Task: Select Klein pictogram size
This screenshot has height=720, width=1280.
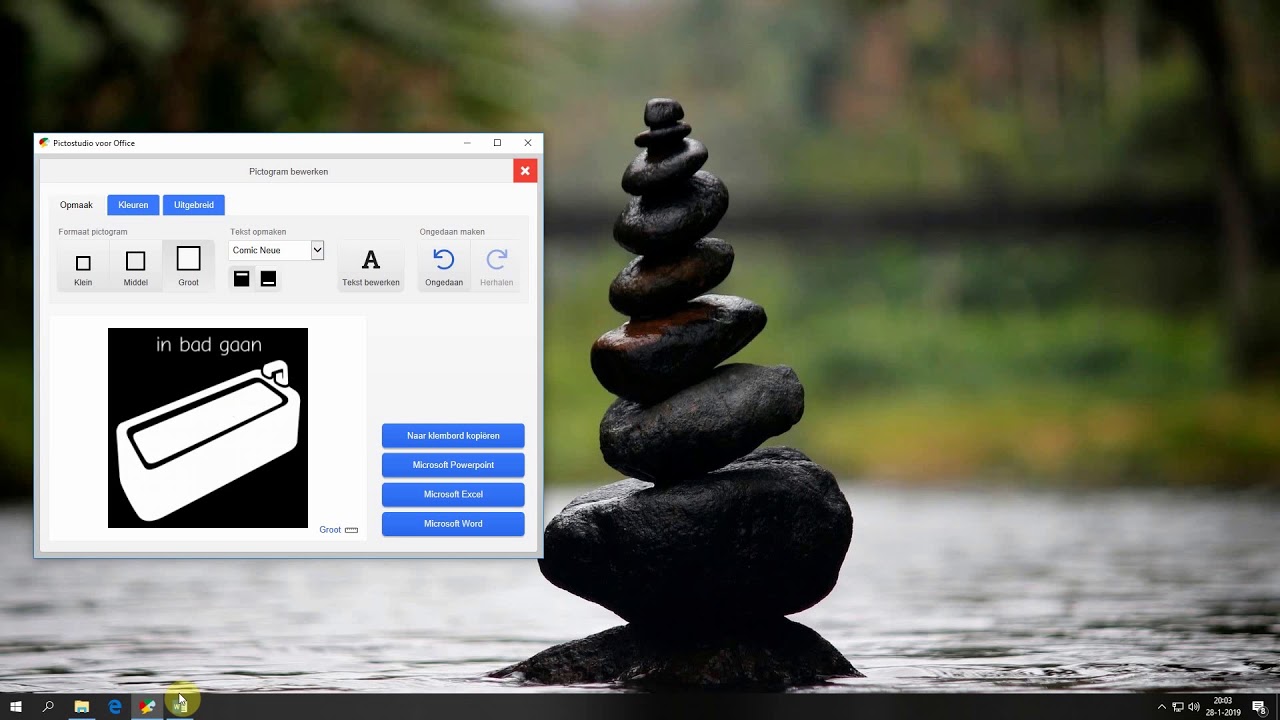Action: pos(83,265)
